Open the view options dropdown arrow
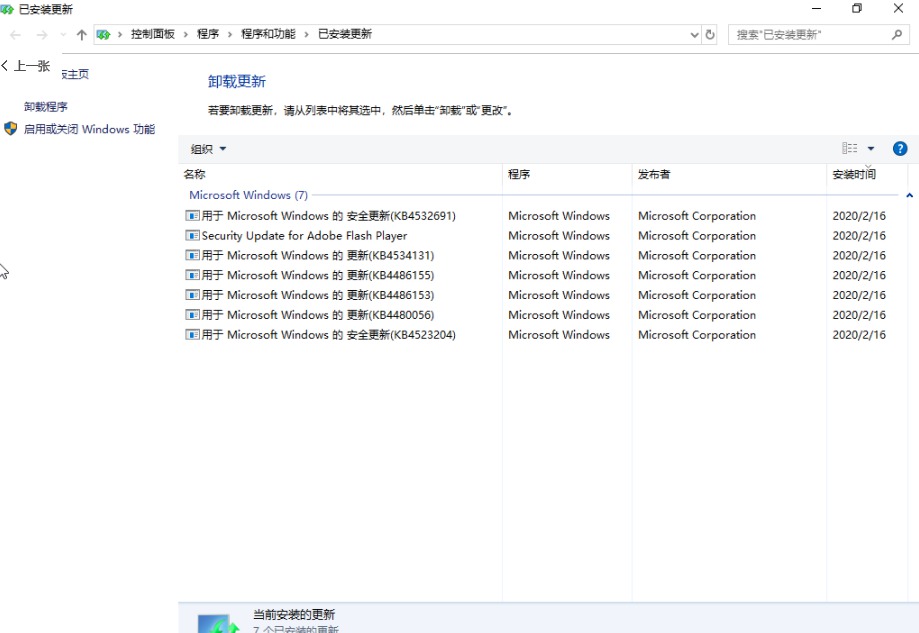Image resolution: width=919 pixels, height=633 pixels. pyautogui.click(x=871, y=148)
